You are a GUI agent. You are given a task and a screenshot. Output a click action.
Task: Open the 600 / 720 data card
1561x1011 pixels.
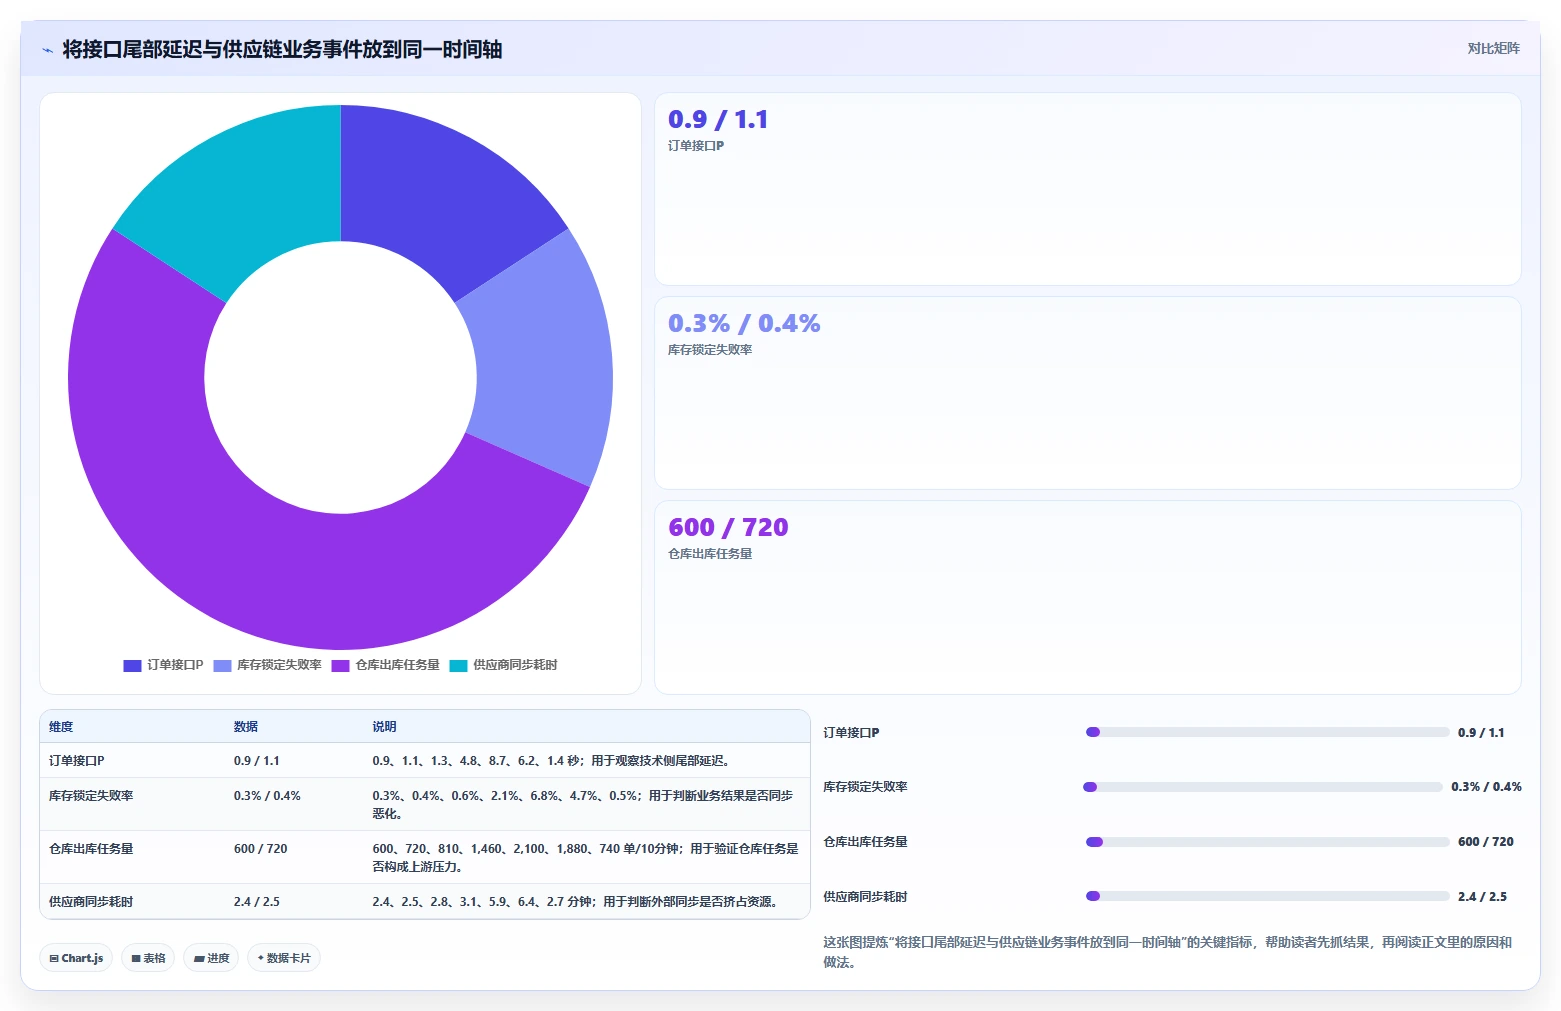(x=1087, y=597)
